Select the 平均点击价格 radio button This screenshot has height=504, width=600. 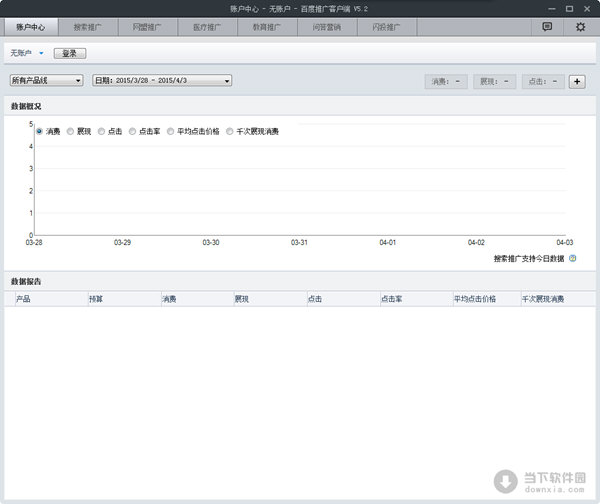point(170,131)
